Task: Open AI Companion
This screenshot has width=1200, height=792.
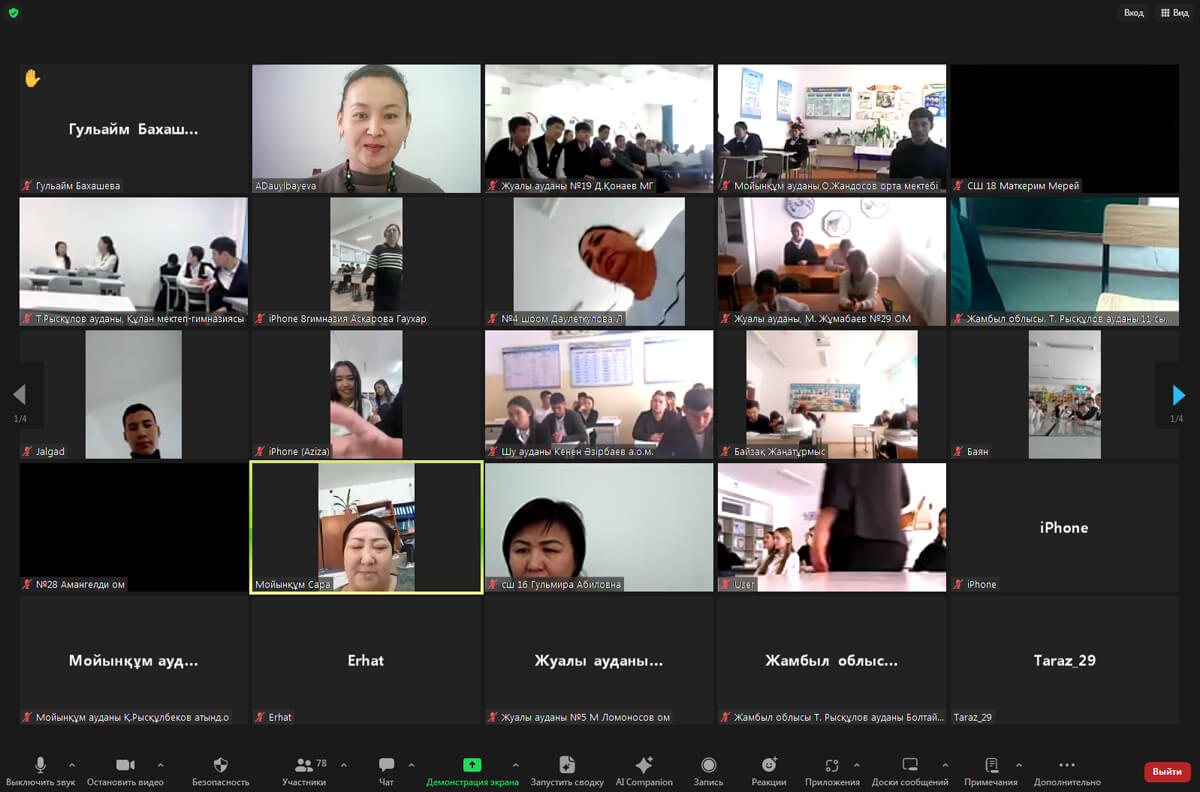Action: tap(644, 765)
